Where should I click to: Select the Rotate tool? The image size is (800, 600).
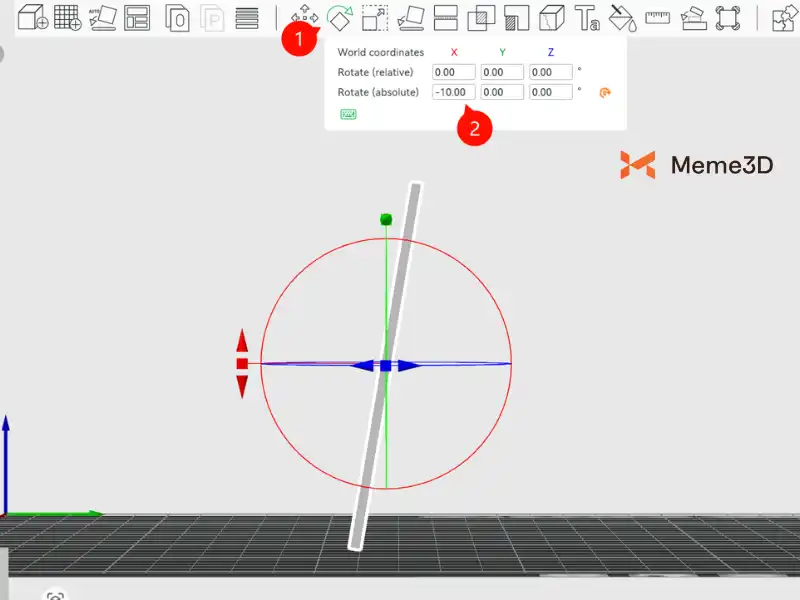coord(340,18)
